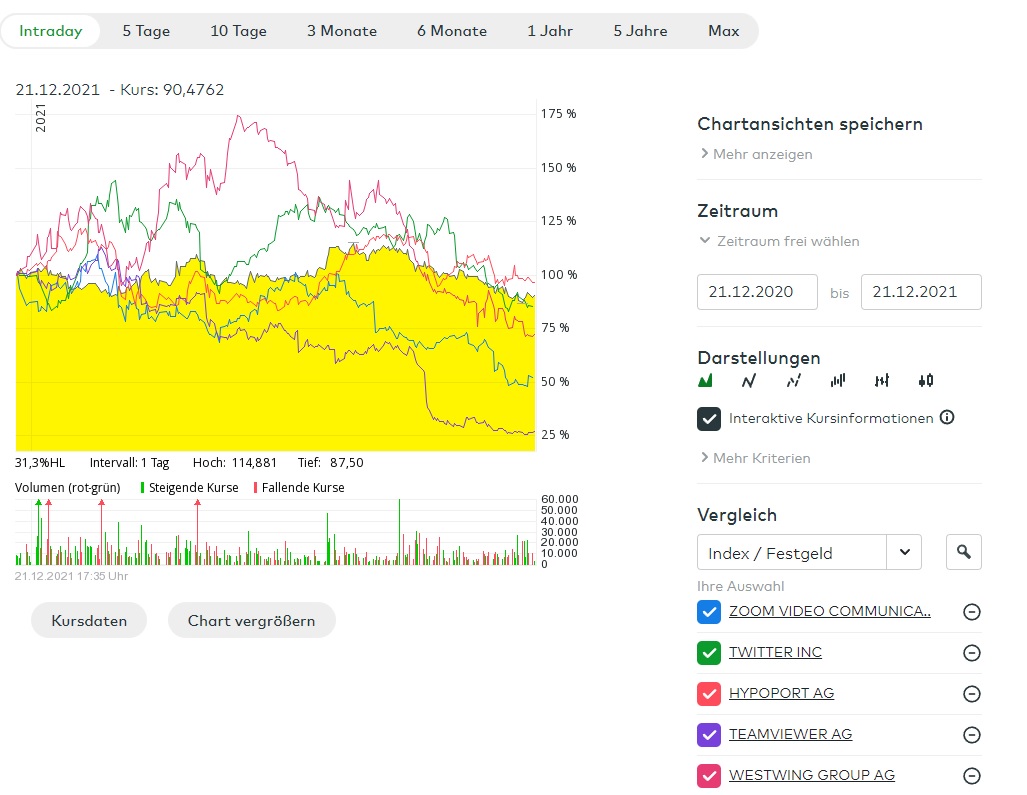The height and width of the screenshot is (795, 1027).
Task: Toggle the TWITTER INC comparison checkbox
Action: 709,652
